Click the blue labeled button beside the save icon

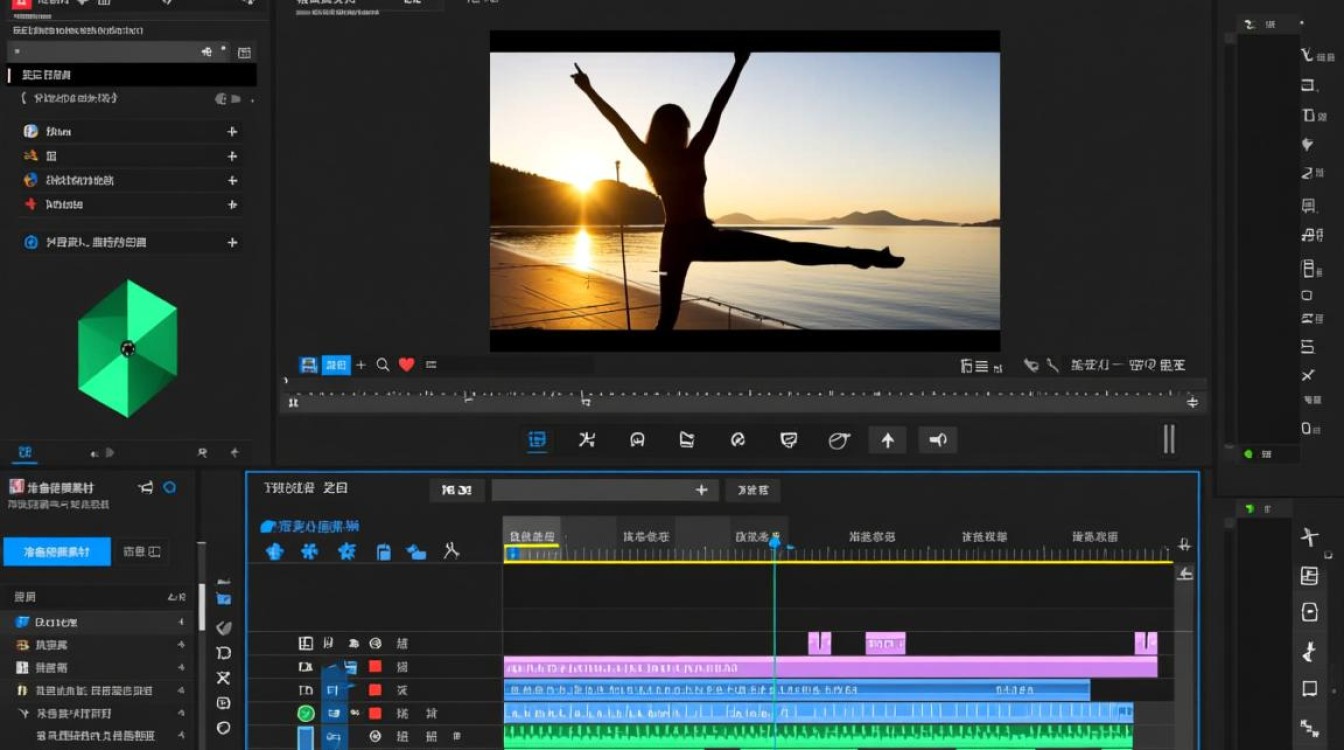click(x=336, y=365)
